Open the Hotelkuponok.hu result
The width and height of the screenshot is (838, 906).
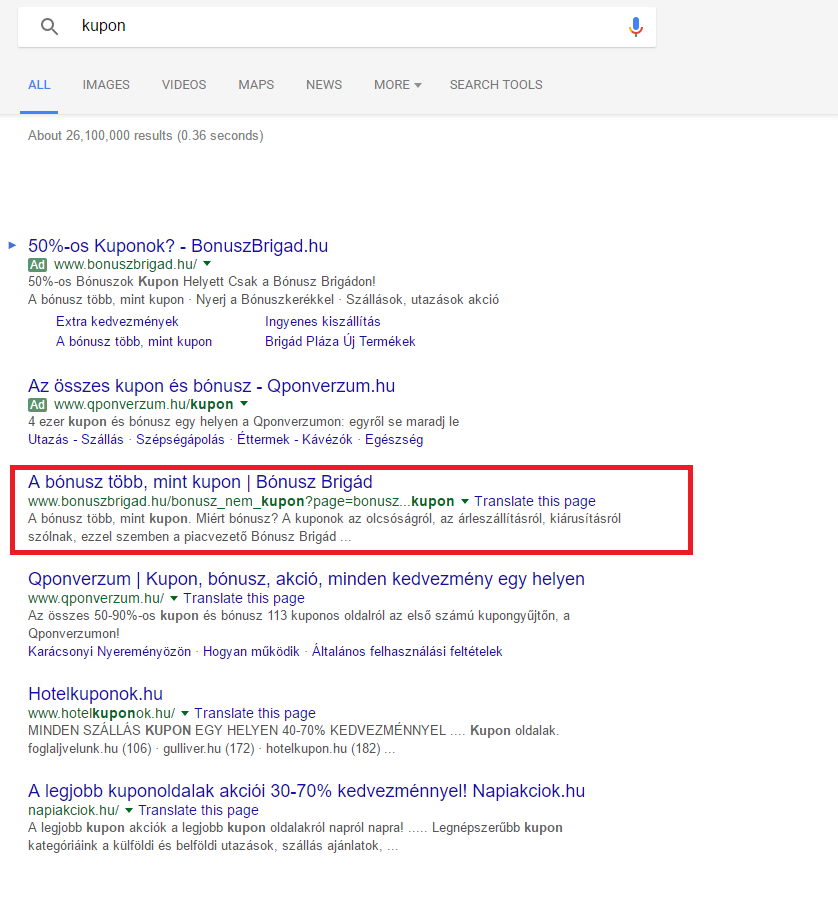click(x=95, y=694)
